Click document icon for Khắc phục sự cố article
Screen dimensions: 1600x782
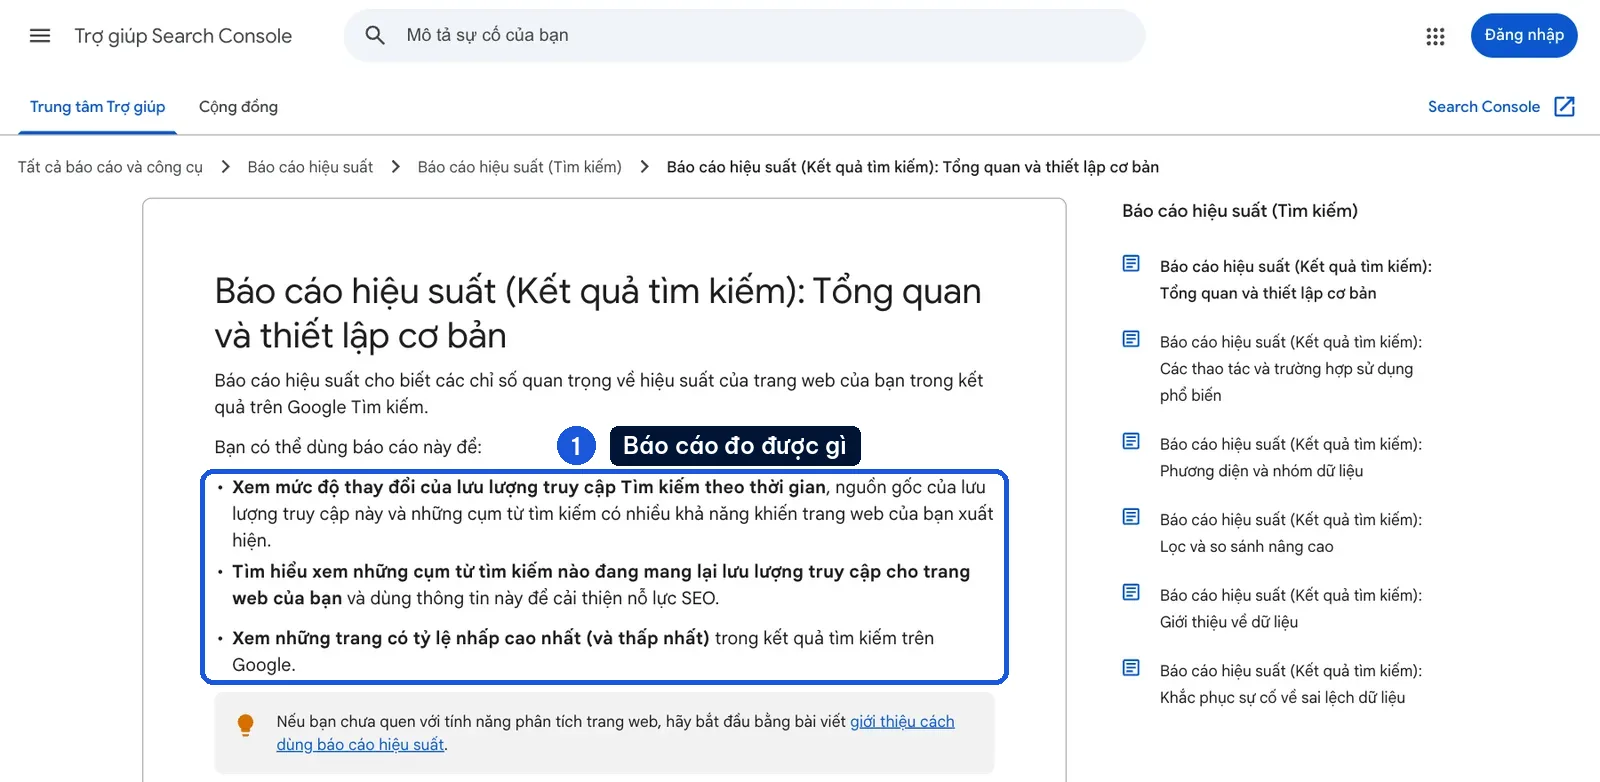click(x=1131, y=669)
